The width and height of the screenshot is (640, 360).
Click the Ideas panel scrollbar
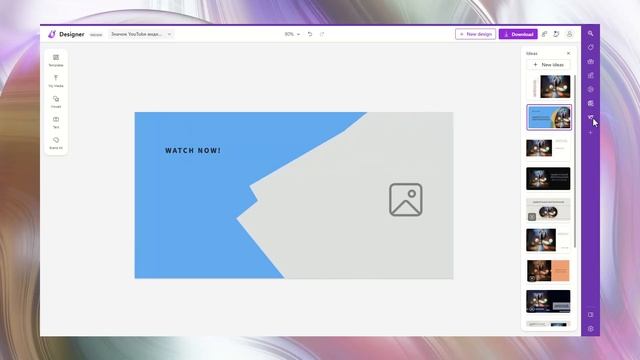pos(575,161)
